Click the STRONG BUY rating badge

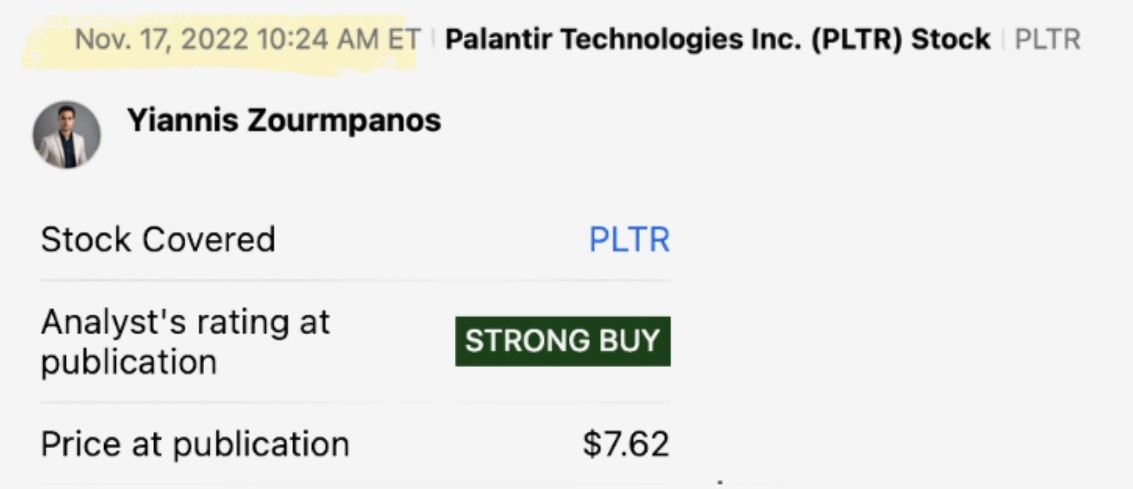coord(563,341)
